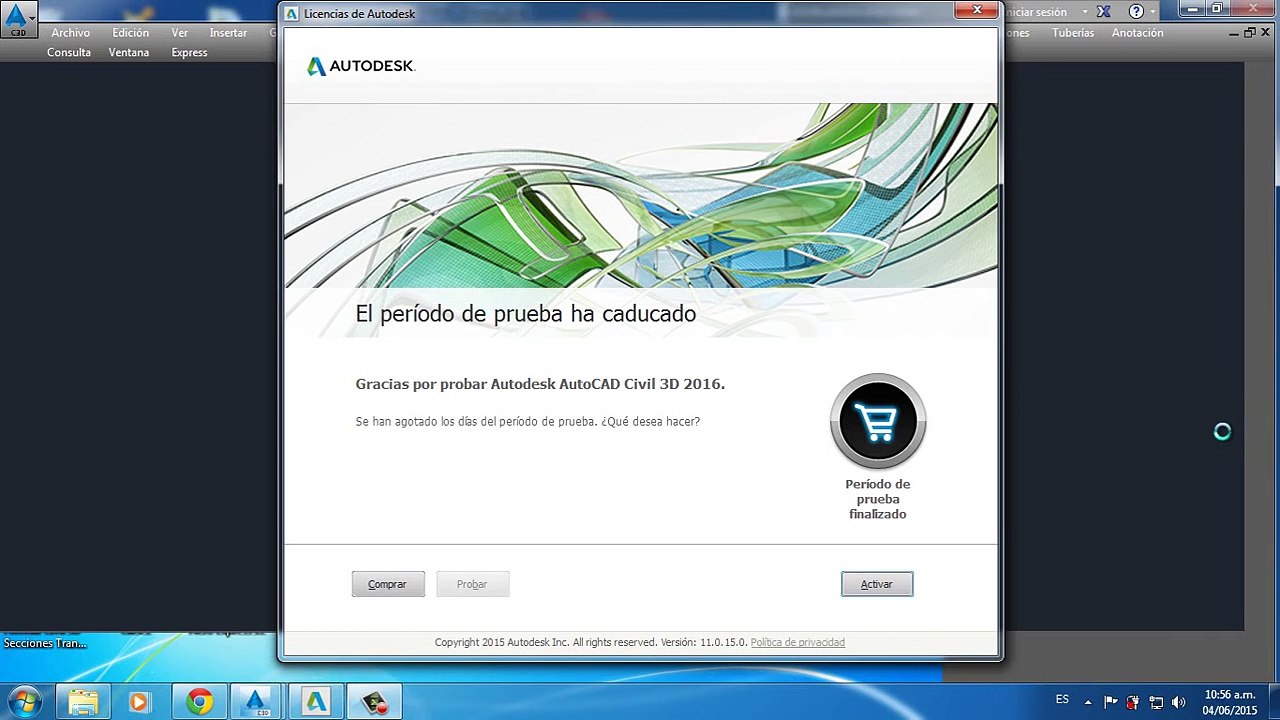This screenshot has height=720, width=1280.
Task: Open the recorder app taskbar icon
Action: tap(375, 702)
